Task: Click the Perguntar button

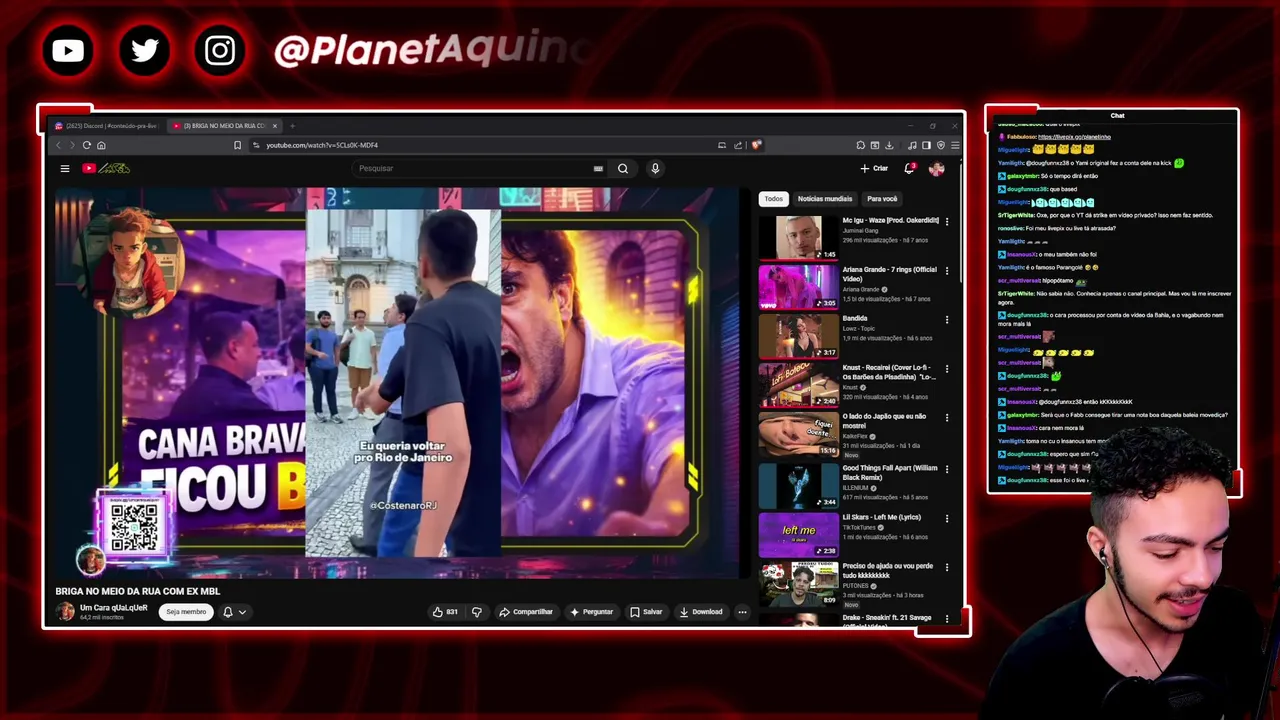Action: [591, 612]
